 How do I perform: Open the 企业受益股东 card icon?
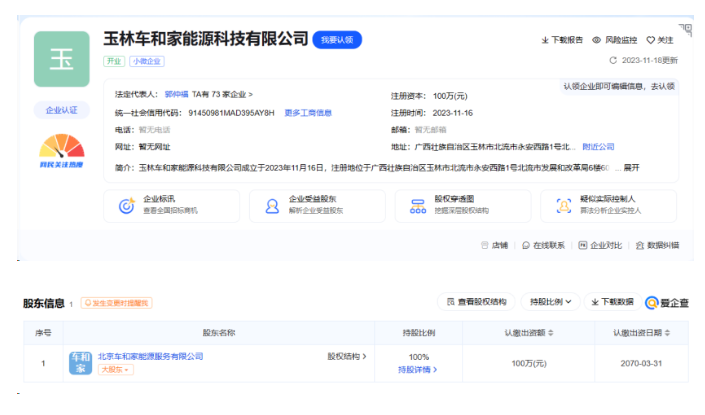point(272,206)
